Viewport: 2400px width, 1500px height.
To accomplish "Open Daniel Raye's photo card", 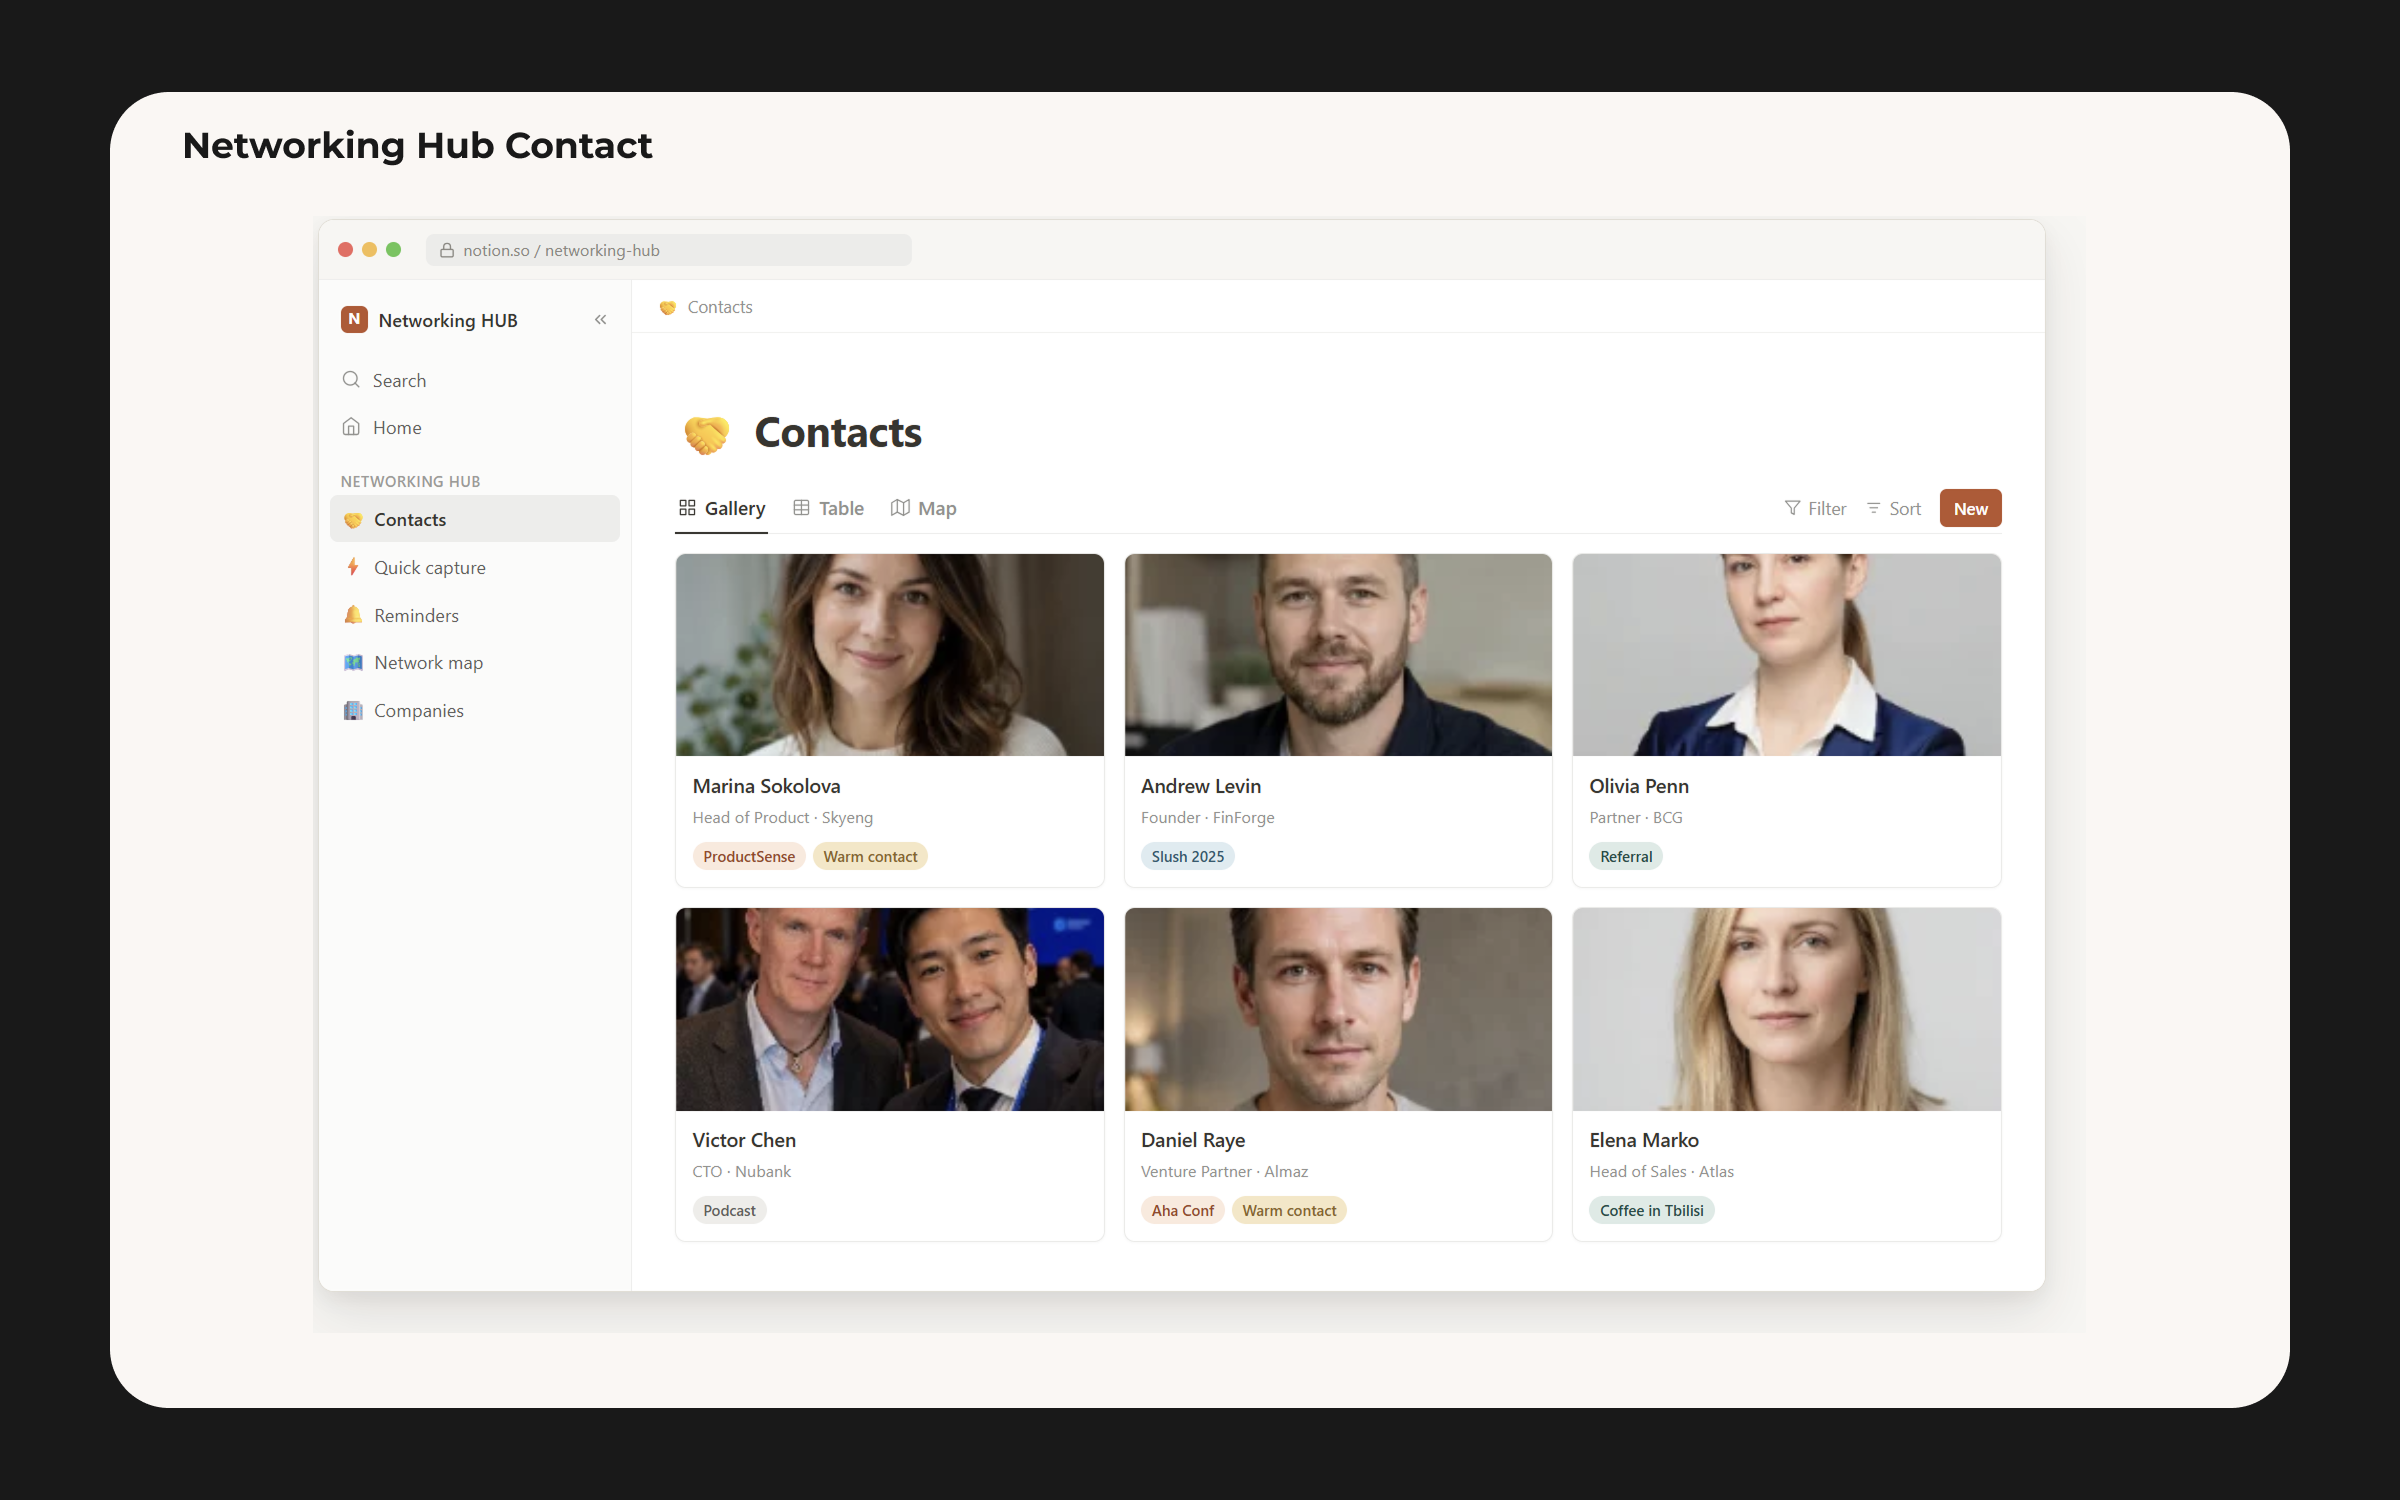I will 1338,1009.
